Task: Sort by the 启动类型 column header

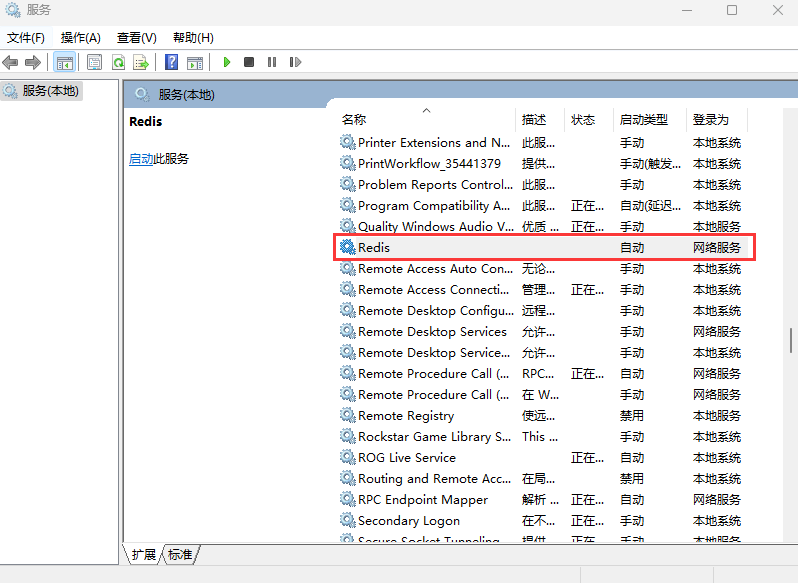Action: [x=650, y=120]
